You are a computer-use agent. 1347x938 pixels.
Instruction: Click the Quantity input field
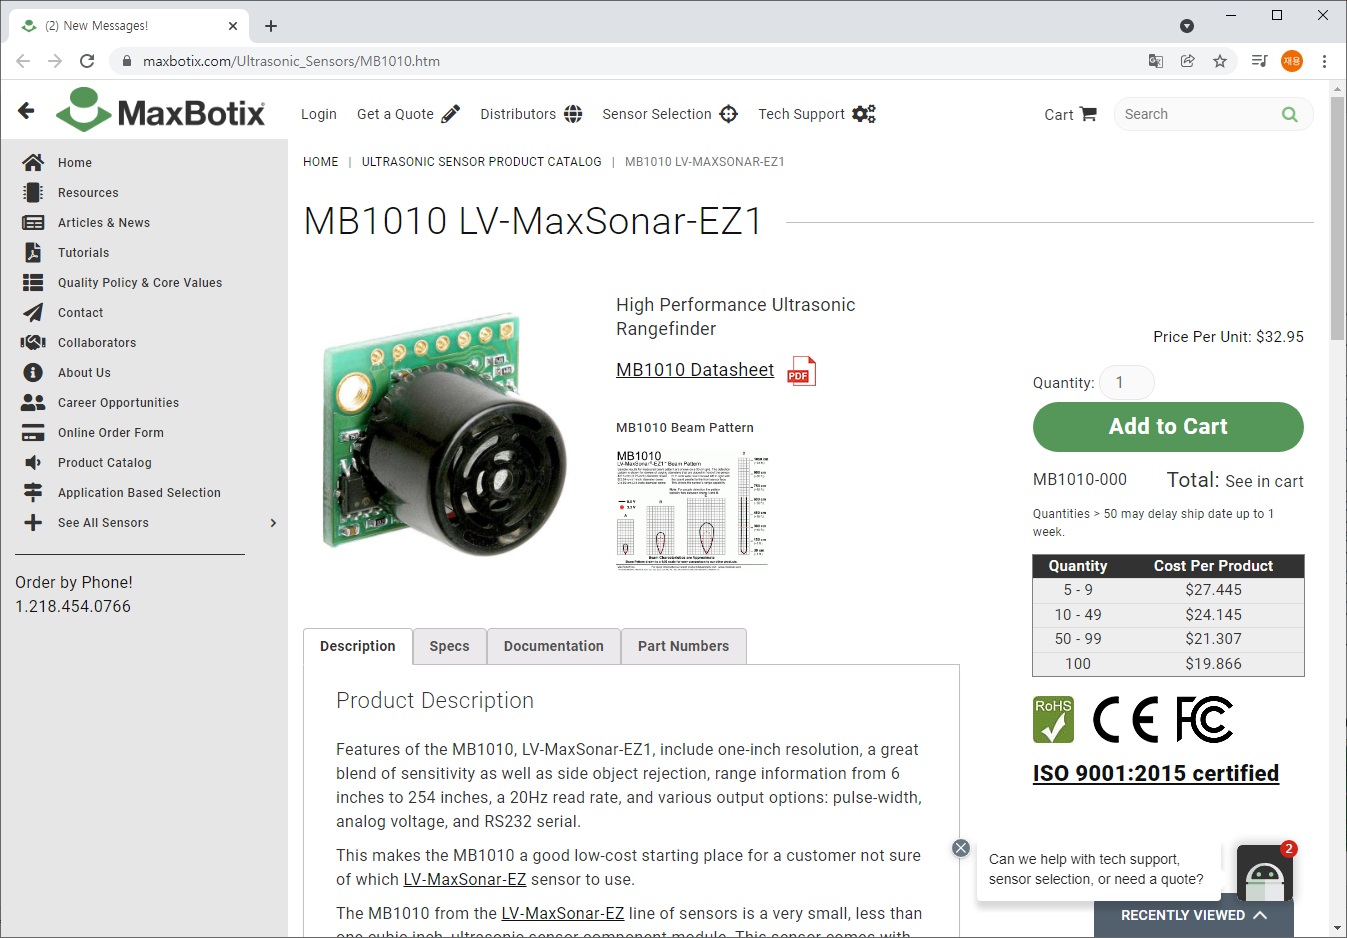pos(1127,382)
